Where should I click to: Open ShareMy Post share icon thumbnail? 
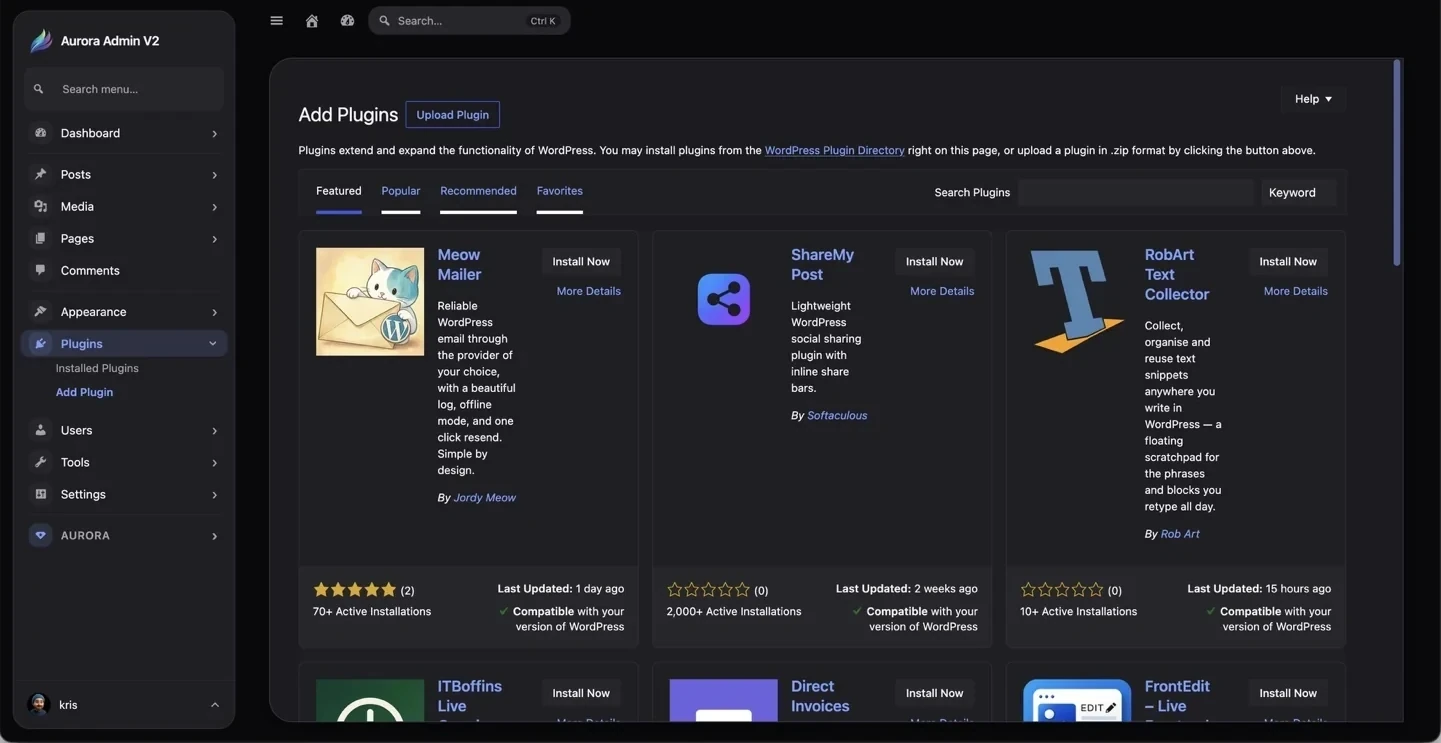pos(724,300)
